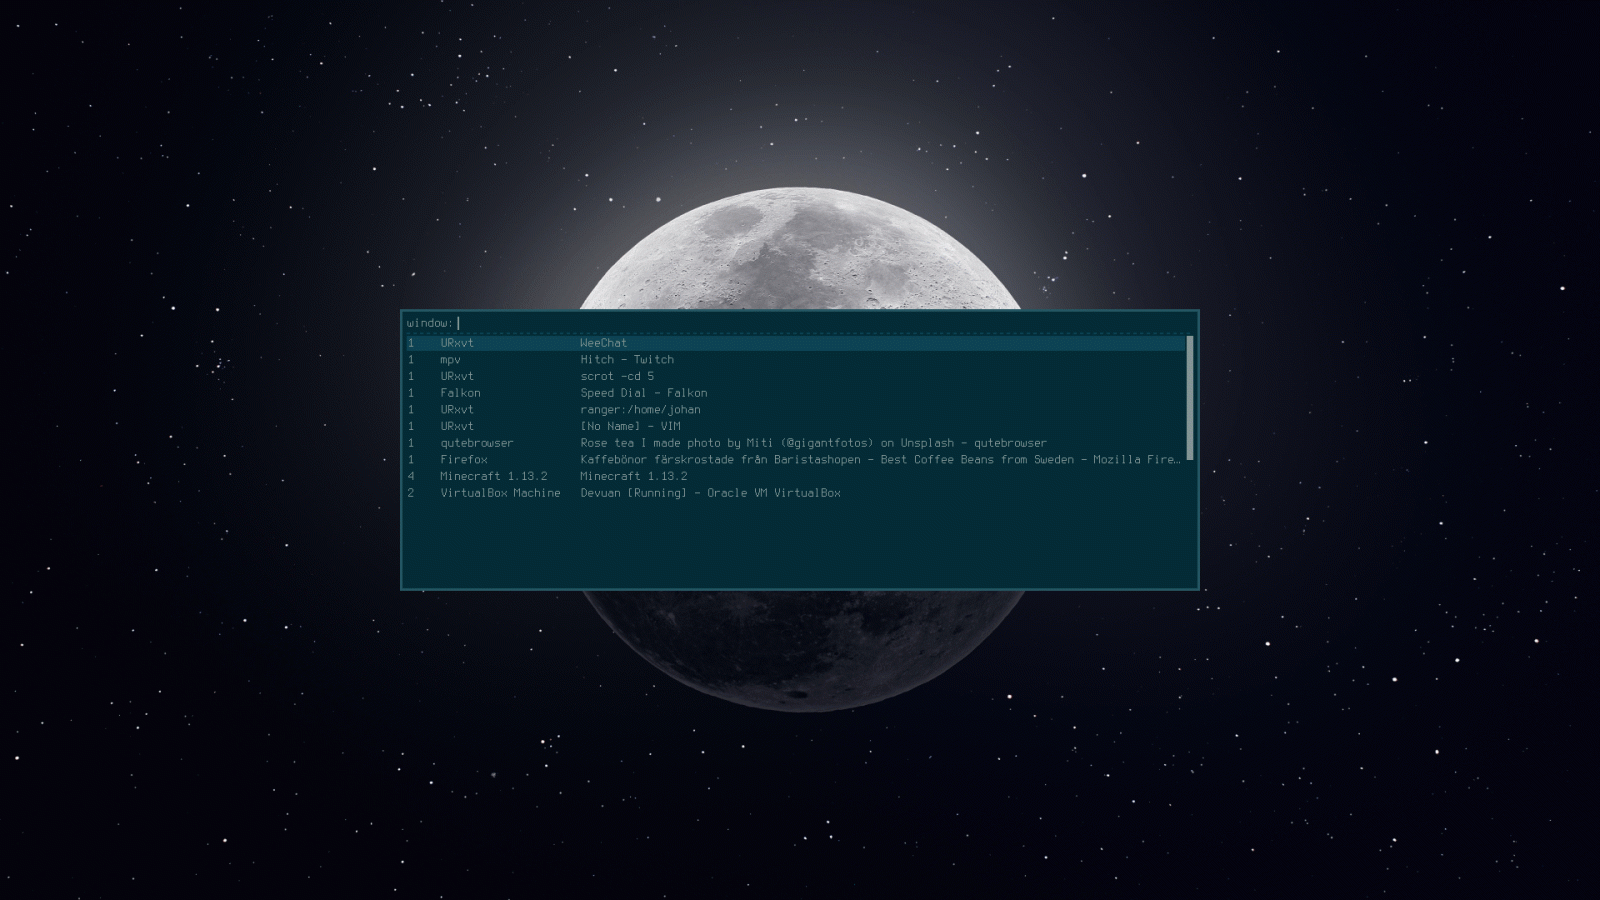Select the WeeChat URxvt window entry
This screenshot has height=900, width=1600.
click(x=603, y=343)
